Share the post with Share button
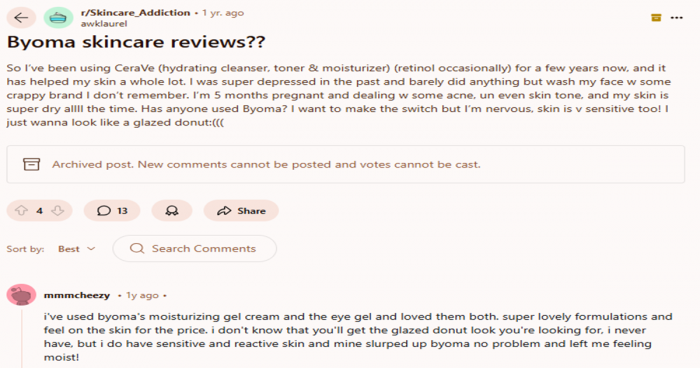This screenshot has width=700, height=368. (241, 211)
